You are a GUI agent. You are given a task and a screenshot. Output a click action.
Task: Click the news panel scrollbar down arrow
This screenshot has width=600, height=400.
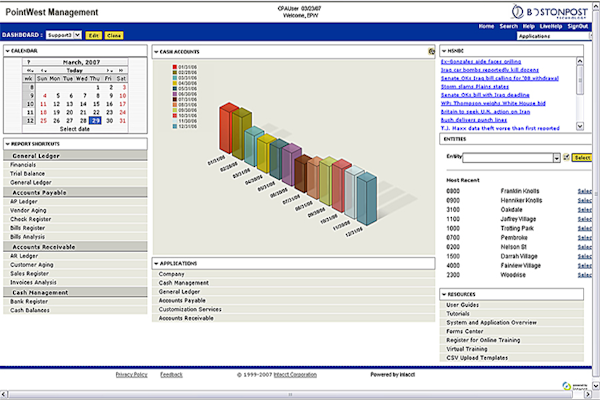(x=580, y=126)
